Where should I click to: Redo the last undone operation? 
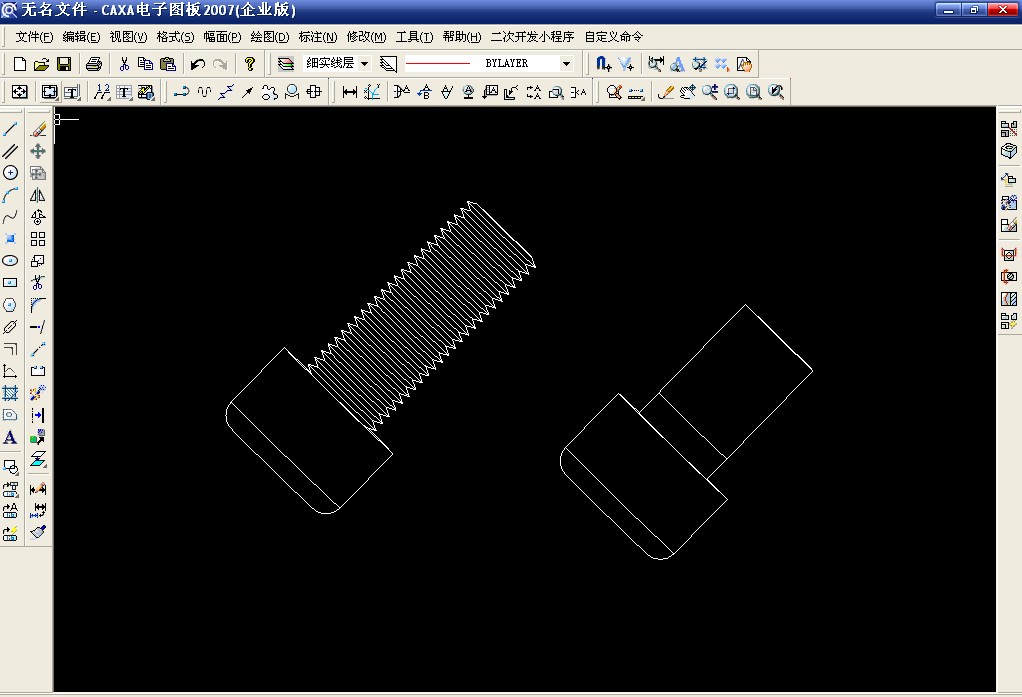click(220, 64)
